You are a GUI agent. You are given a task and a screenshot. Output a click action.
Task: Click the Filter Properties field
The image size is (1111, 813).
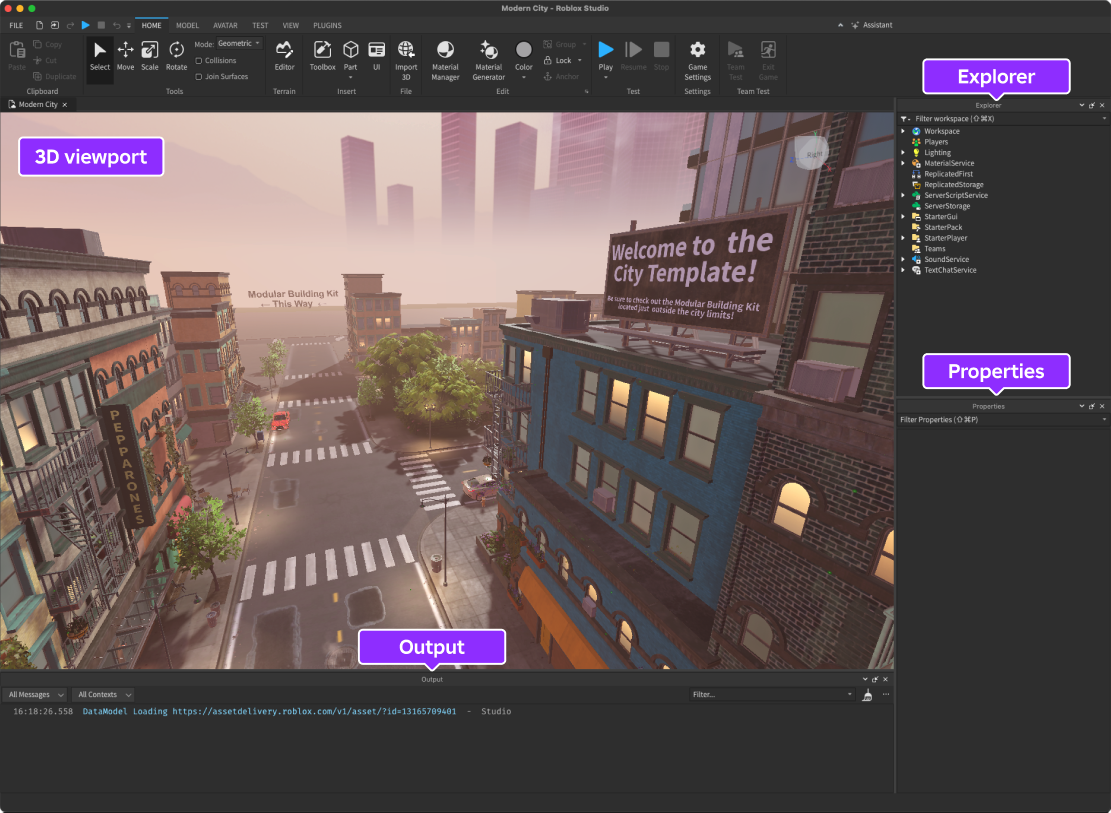point(1002,420)
